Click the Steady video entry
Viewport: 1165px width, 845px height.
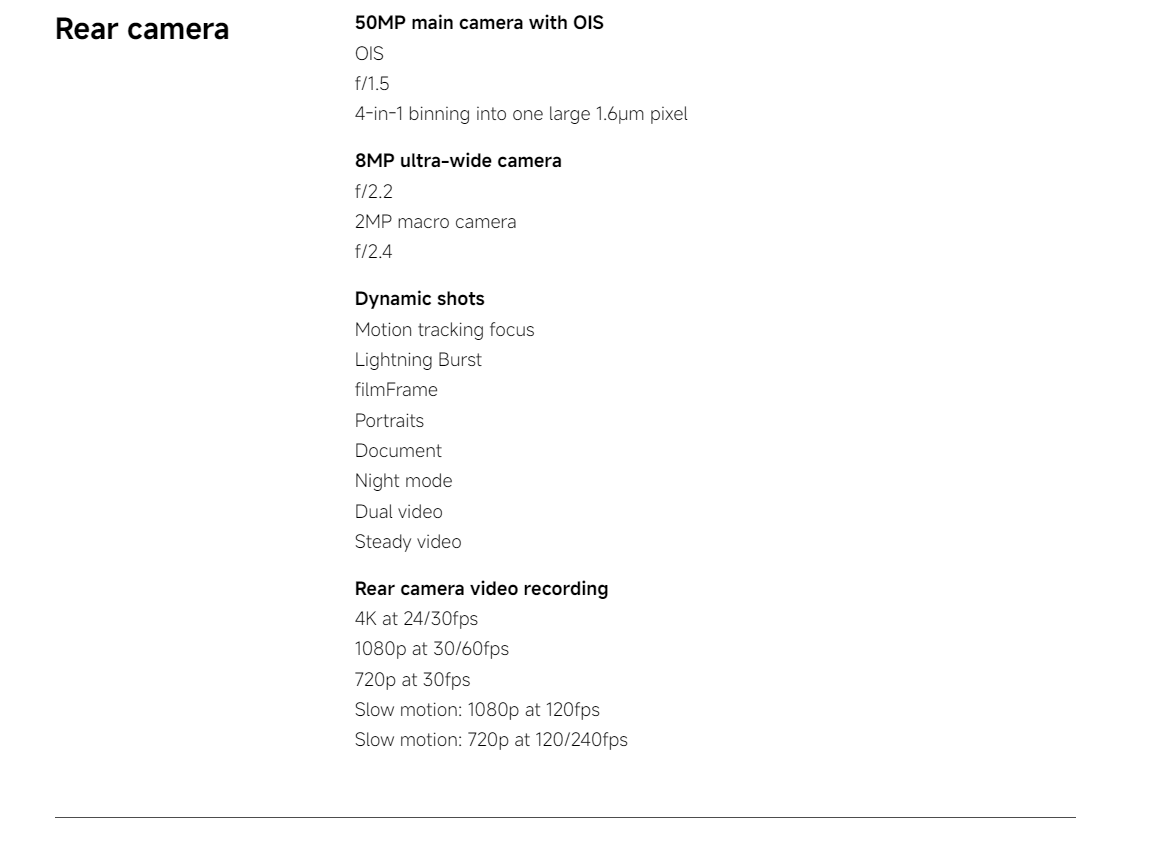click(408, 543)
